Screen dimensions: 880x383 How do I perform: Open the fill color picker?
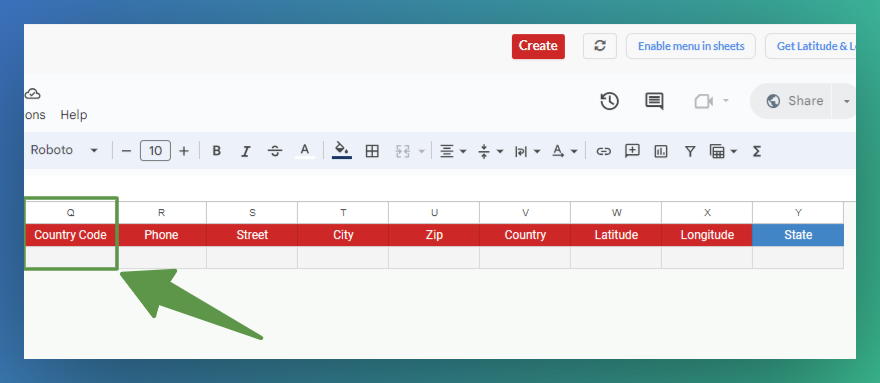[x=342, y=151]
